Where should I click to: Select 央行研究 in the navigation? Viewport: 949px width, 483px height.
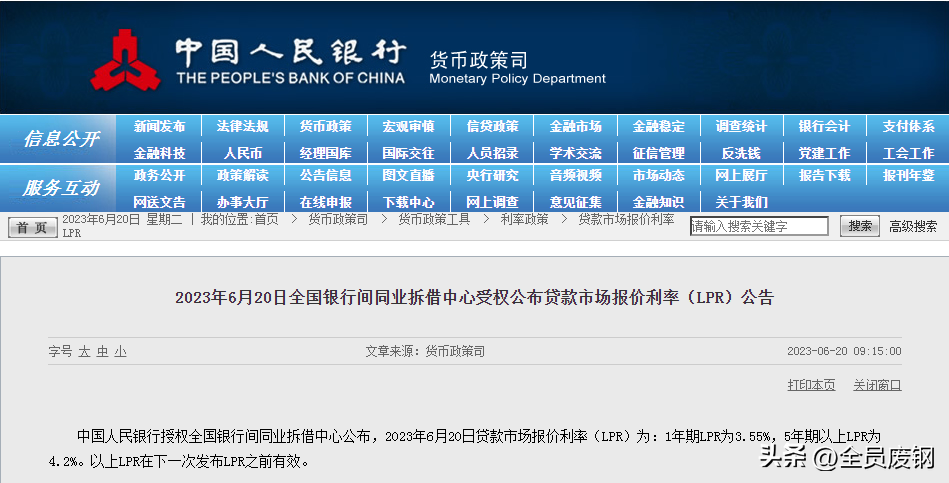point(492,176)
